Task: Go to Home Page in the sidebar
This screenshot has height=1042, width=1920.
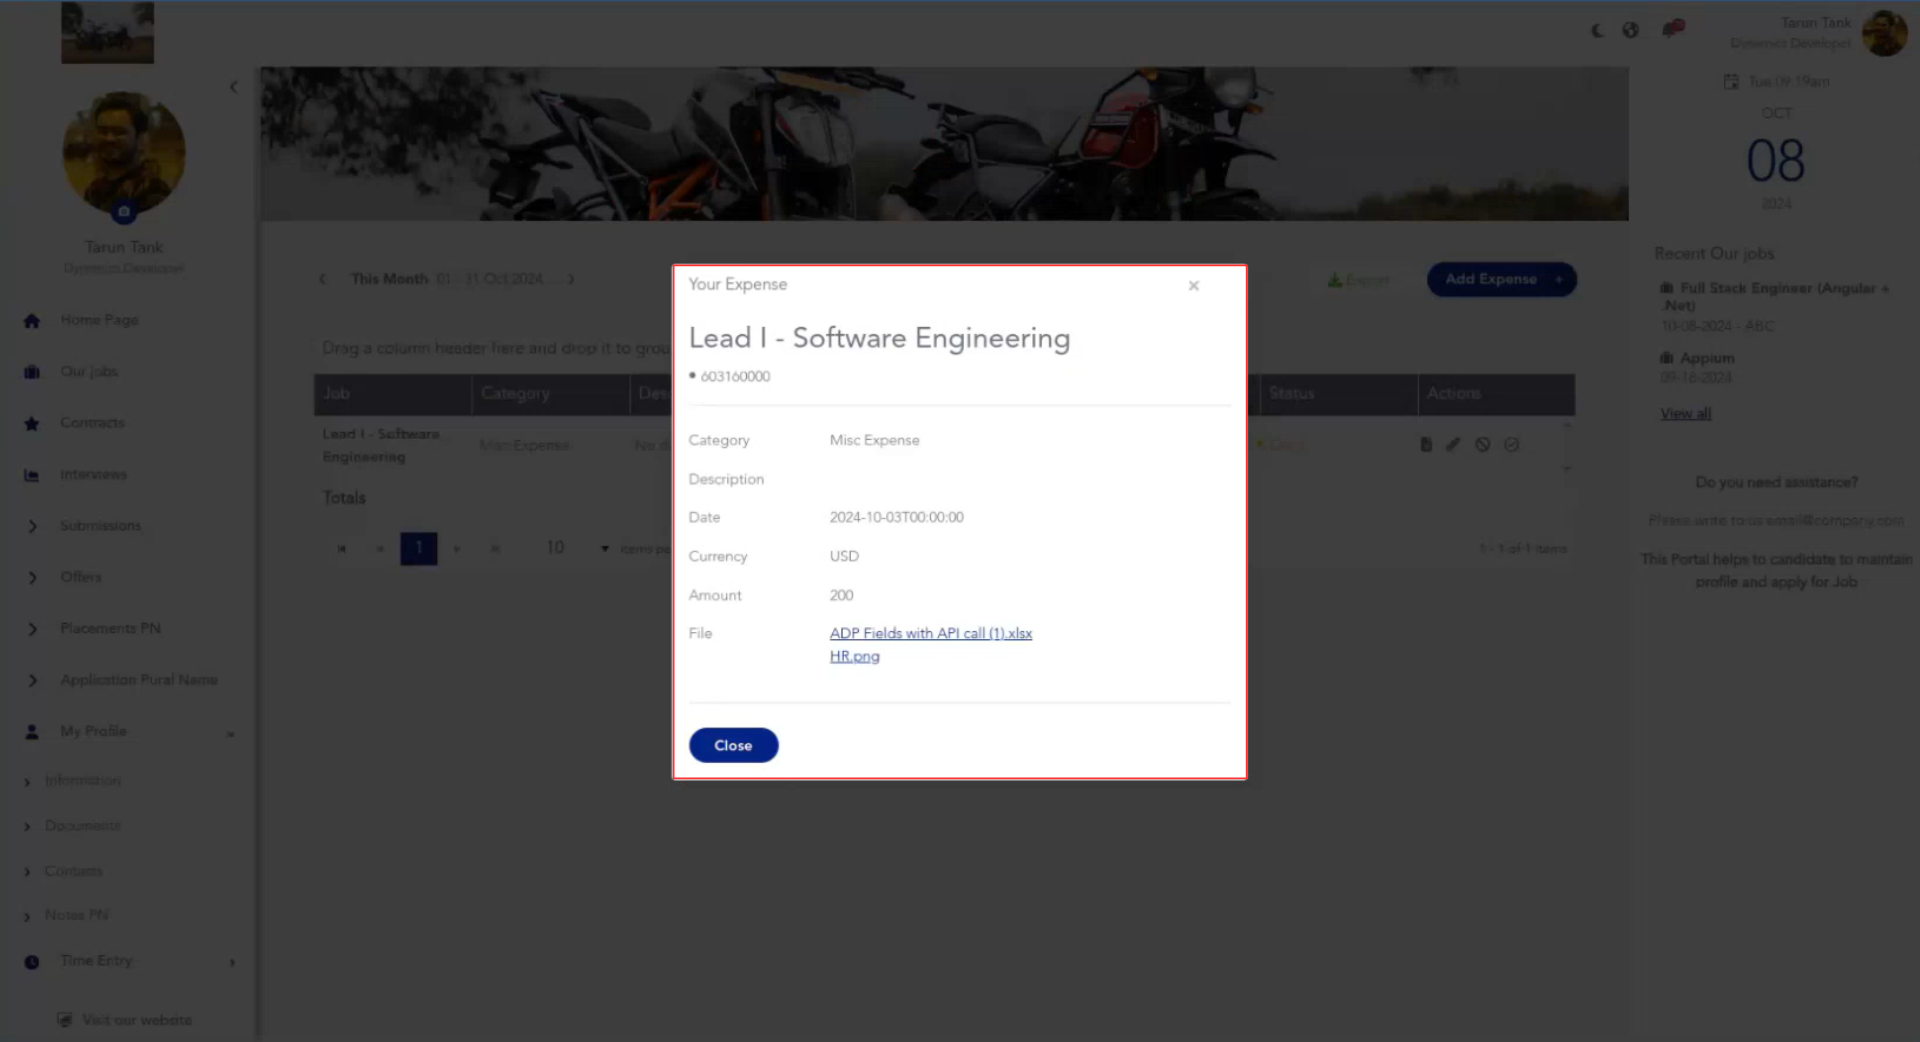Action: 99,320
